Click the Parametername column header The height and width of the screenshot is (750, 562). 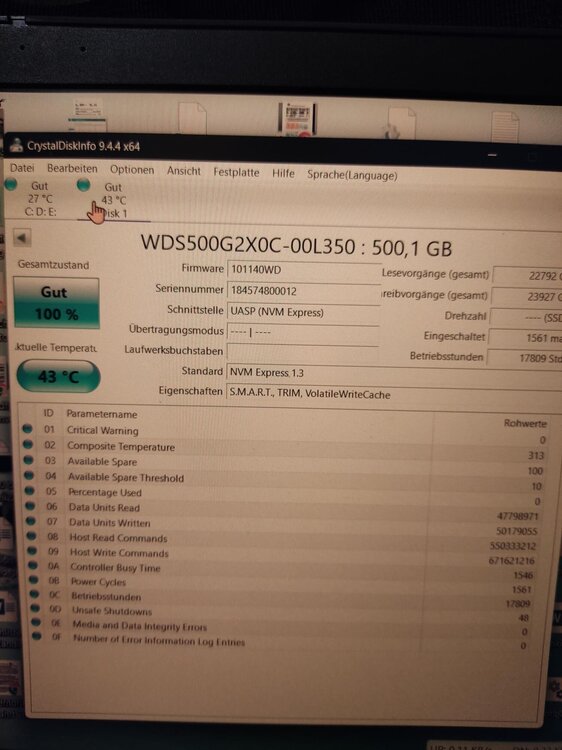[101, 414]
